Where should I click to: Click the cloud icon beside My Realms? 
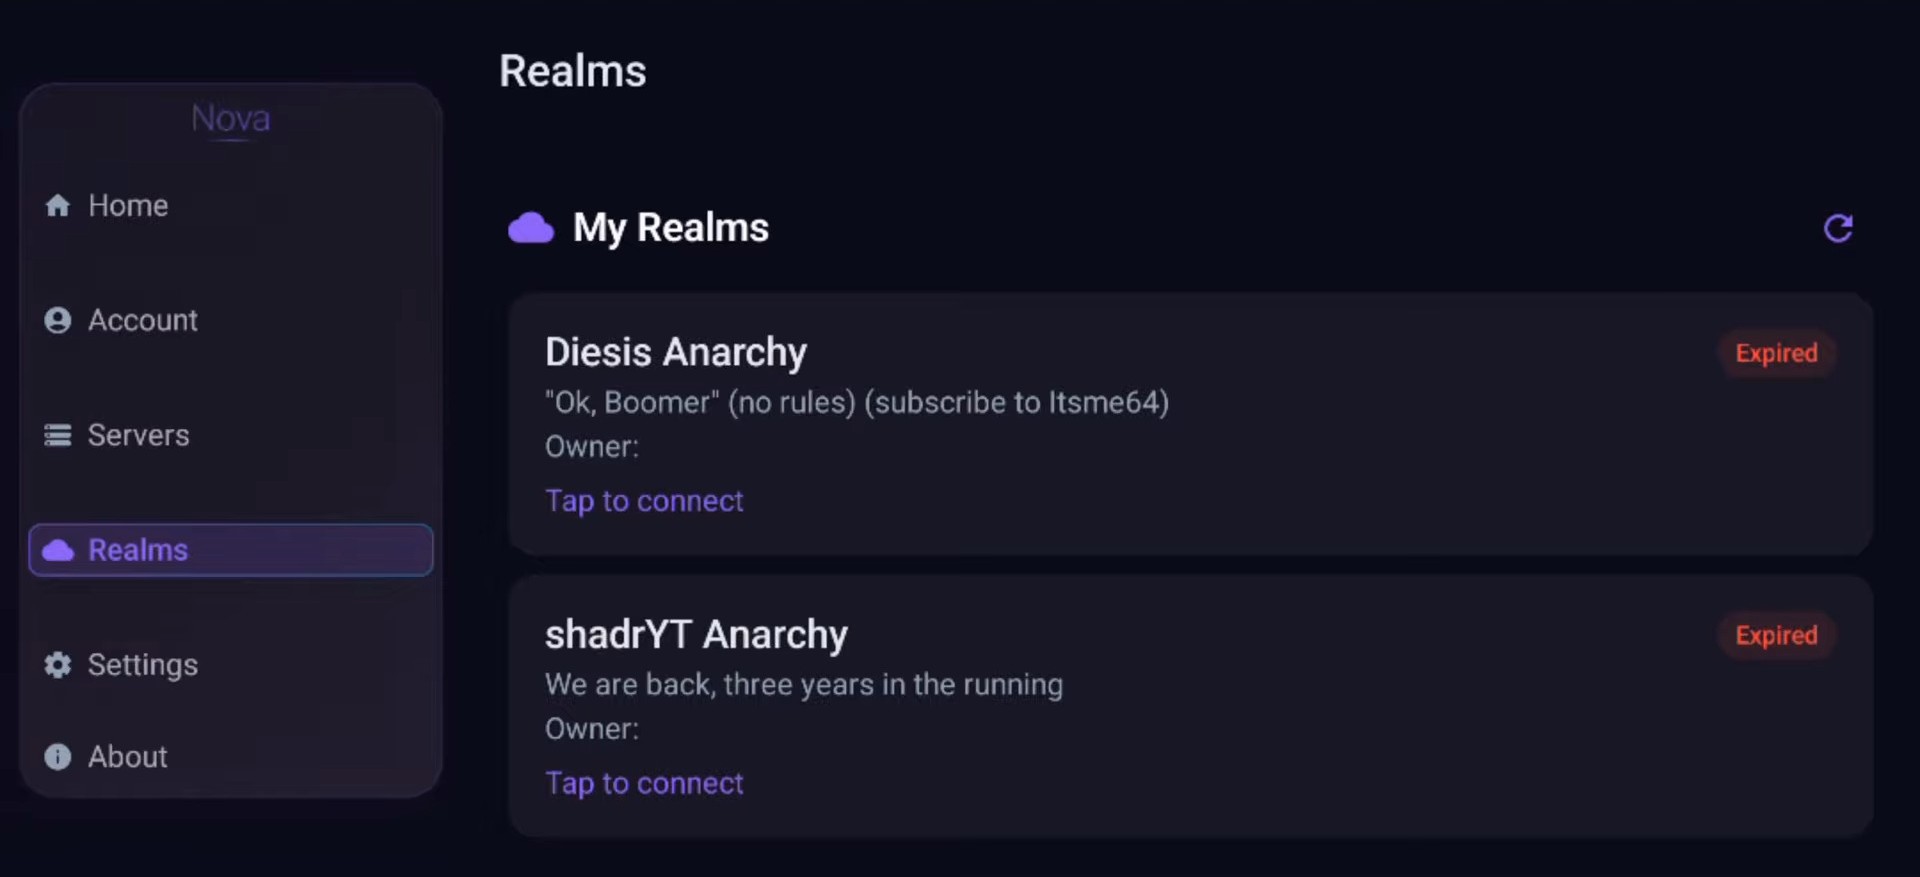click(x=531, y=228)
